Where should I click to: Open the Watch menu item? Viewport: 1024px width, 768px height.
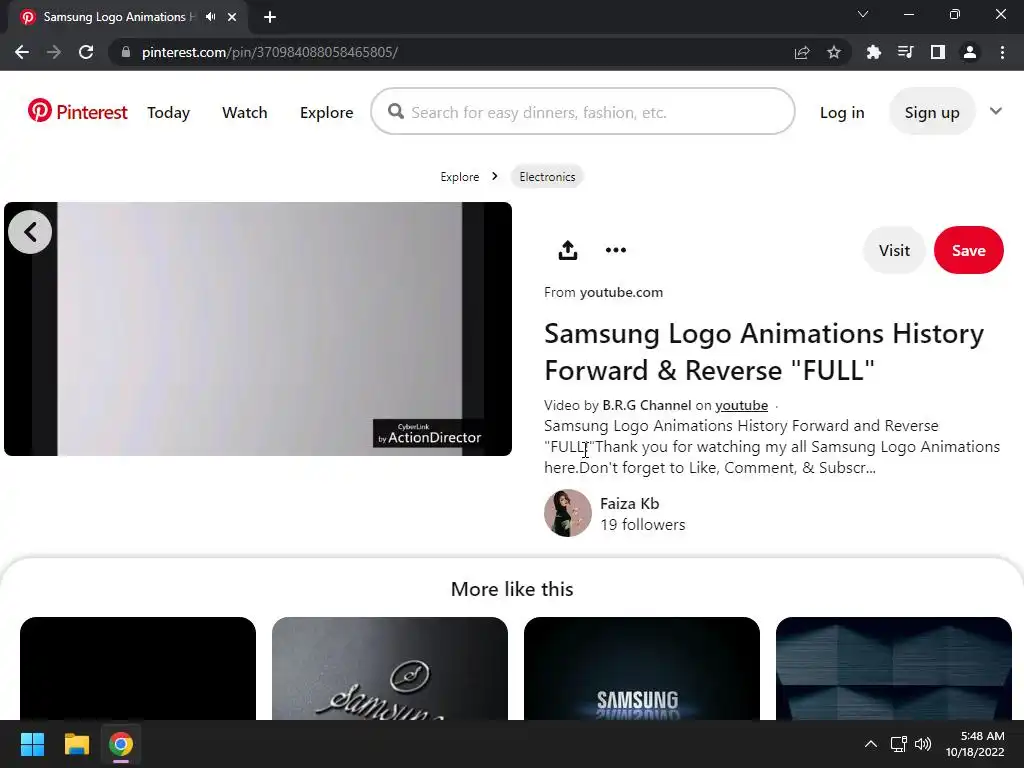pyautogui.click(x=244, y=112)
